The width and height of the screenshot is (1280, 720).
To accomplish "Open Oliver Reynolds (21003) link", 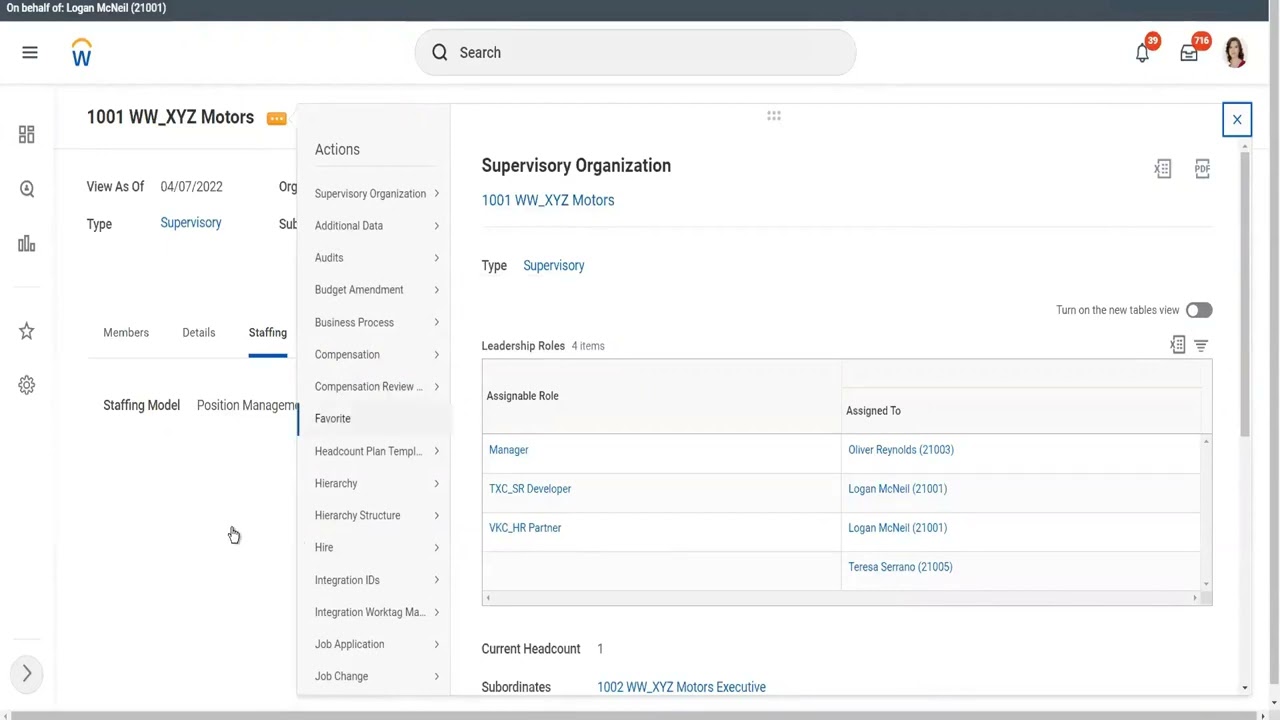I will pos(901,450).
